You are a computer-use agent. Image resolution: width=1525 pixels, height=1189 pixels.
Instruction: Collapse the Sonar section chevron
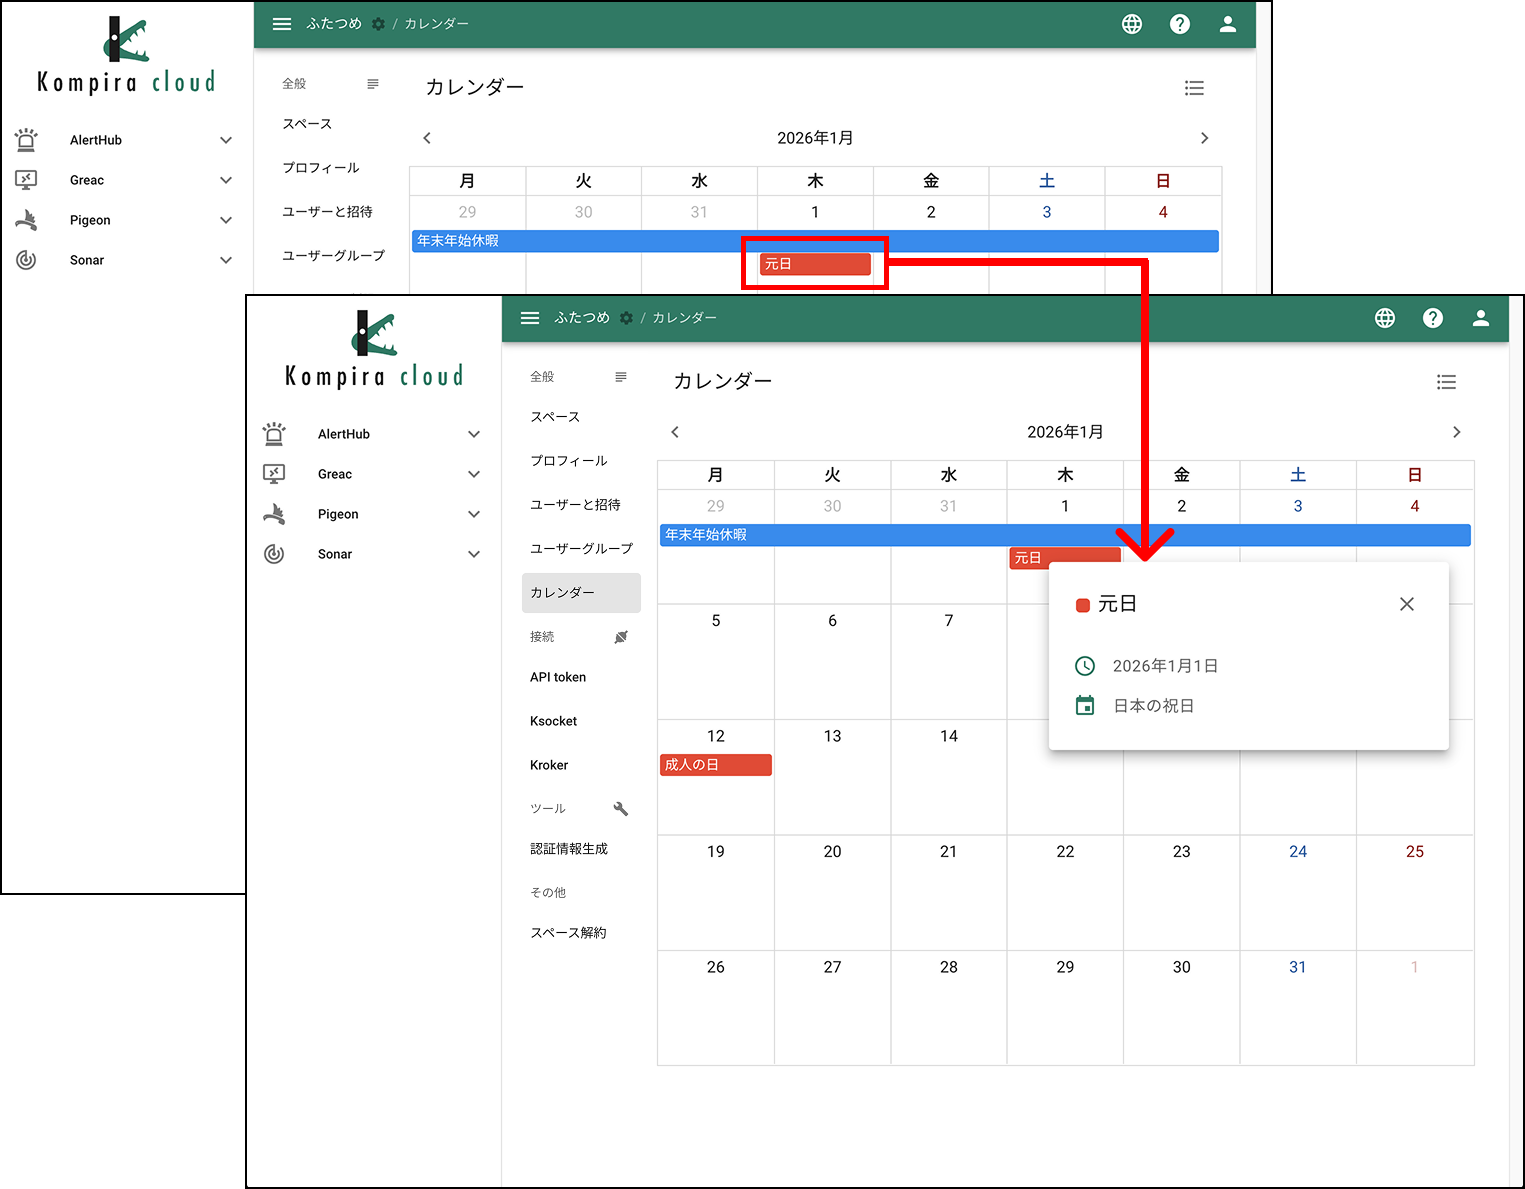[473, 553]
